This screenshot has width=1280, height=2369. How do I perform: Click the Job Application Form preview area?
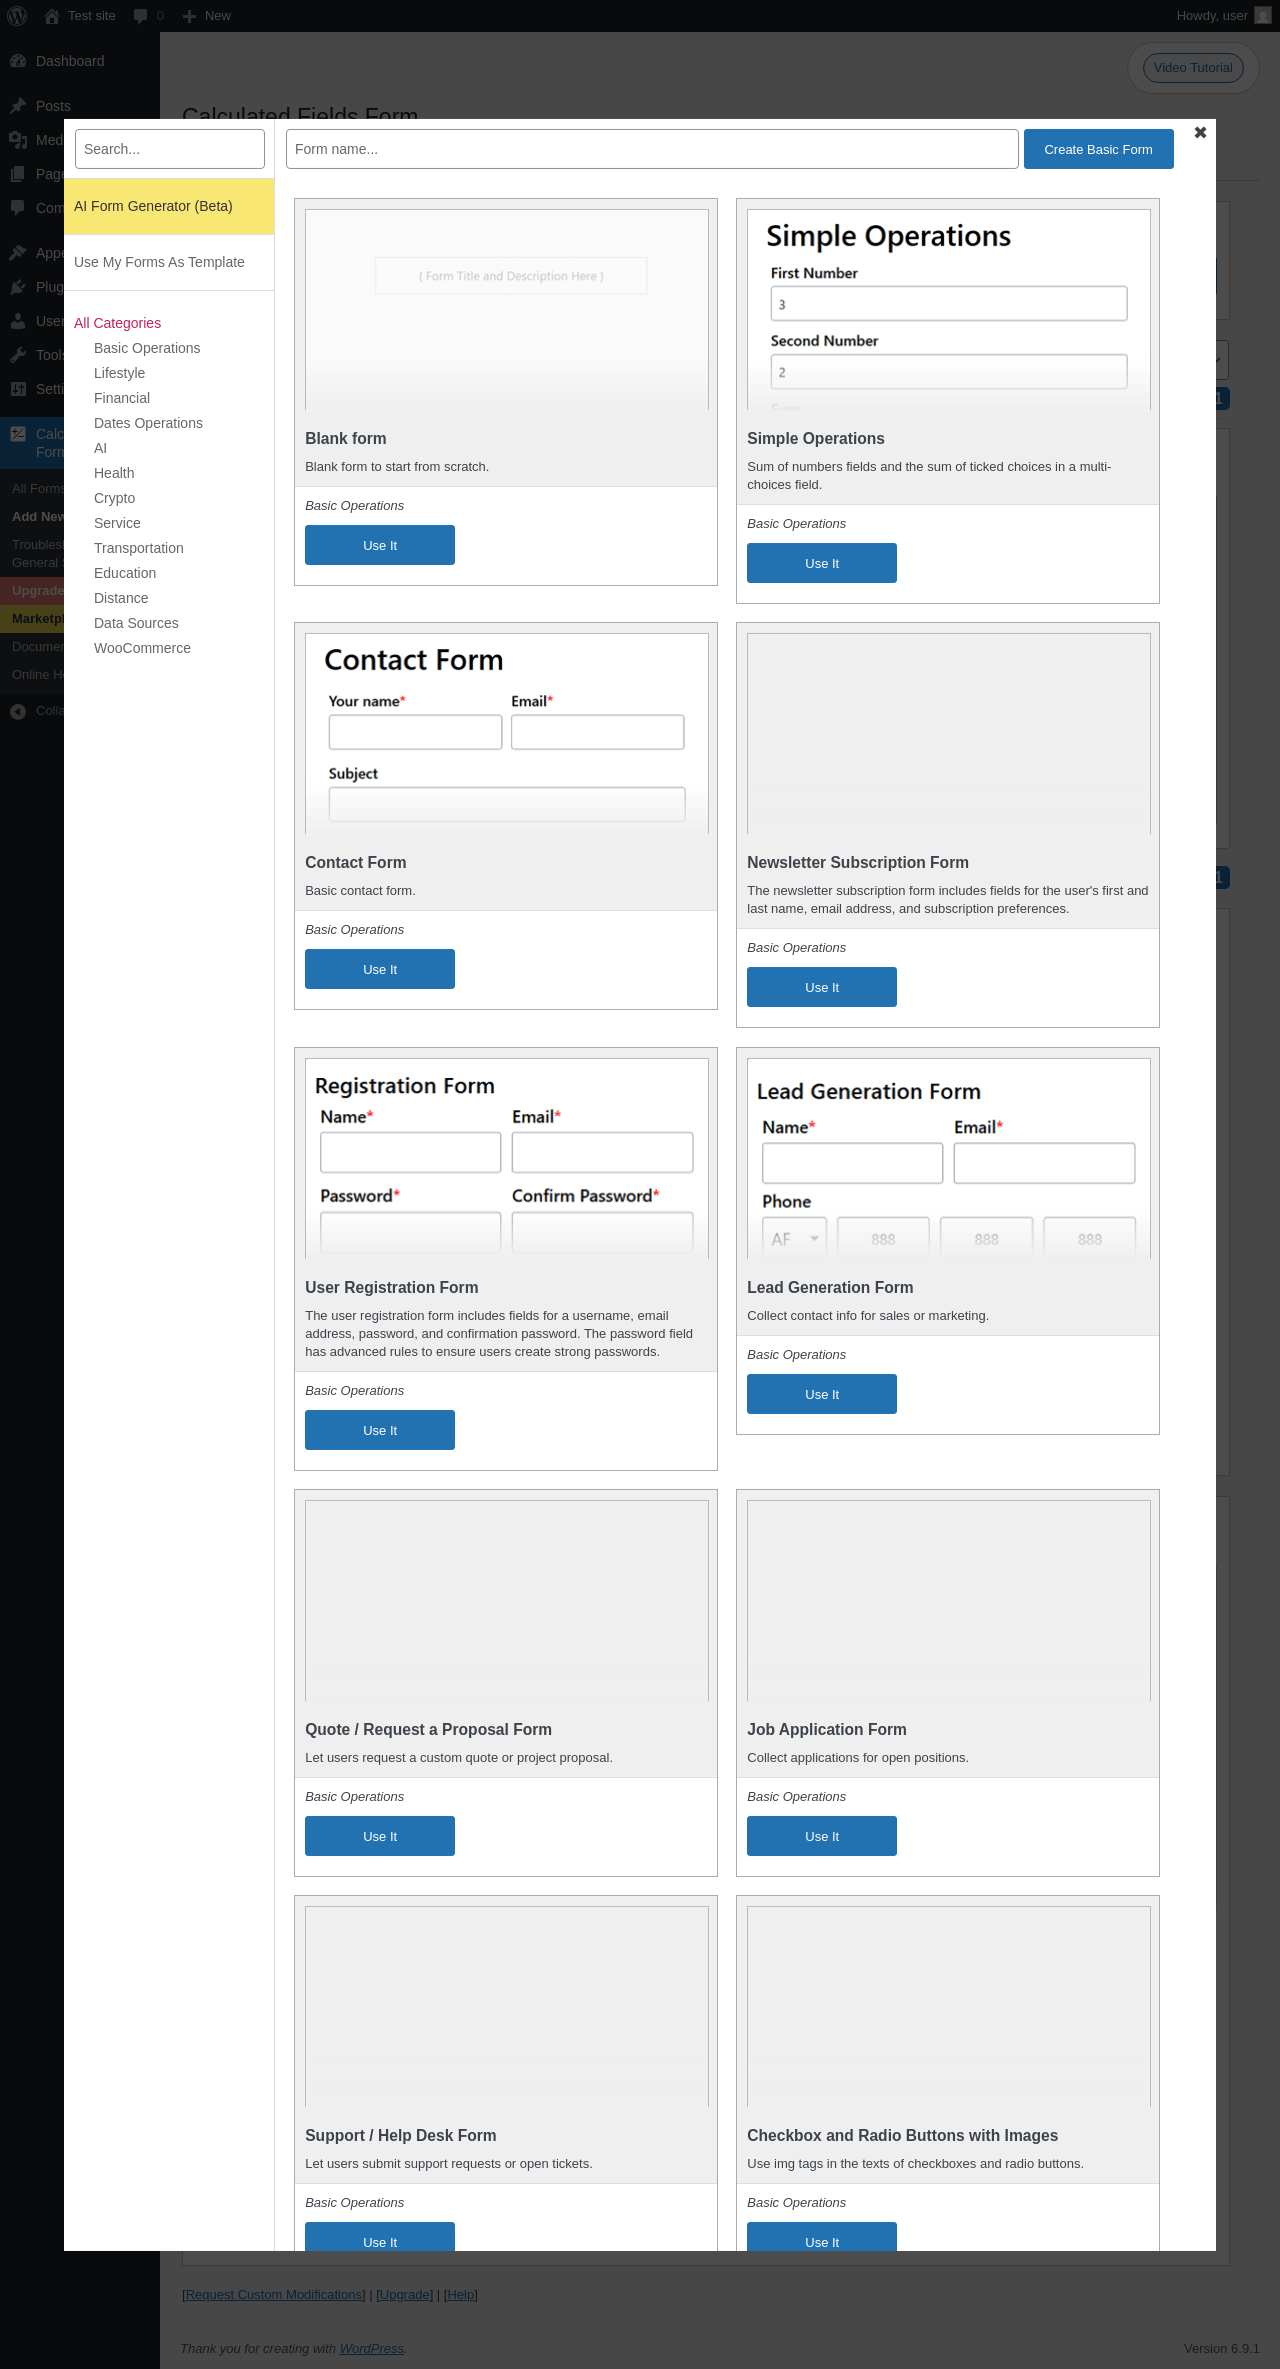tap(949, 1600)
